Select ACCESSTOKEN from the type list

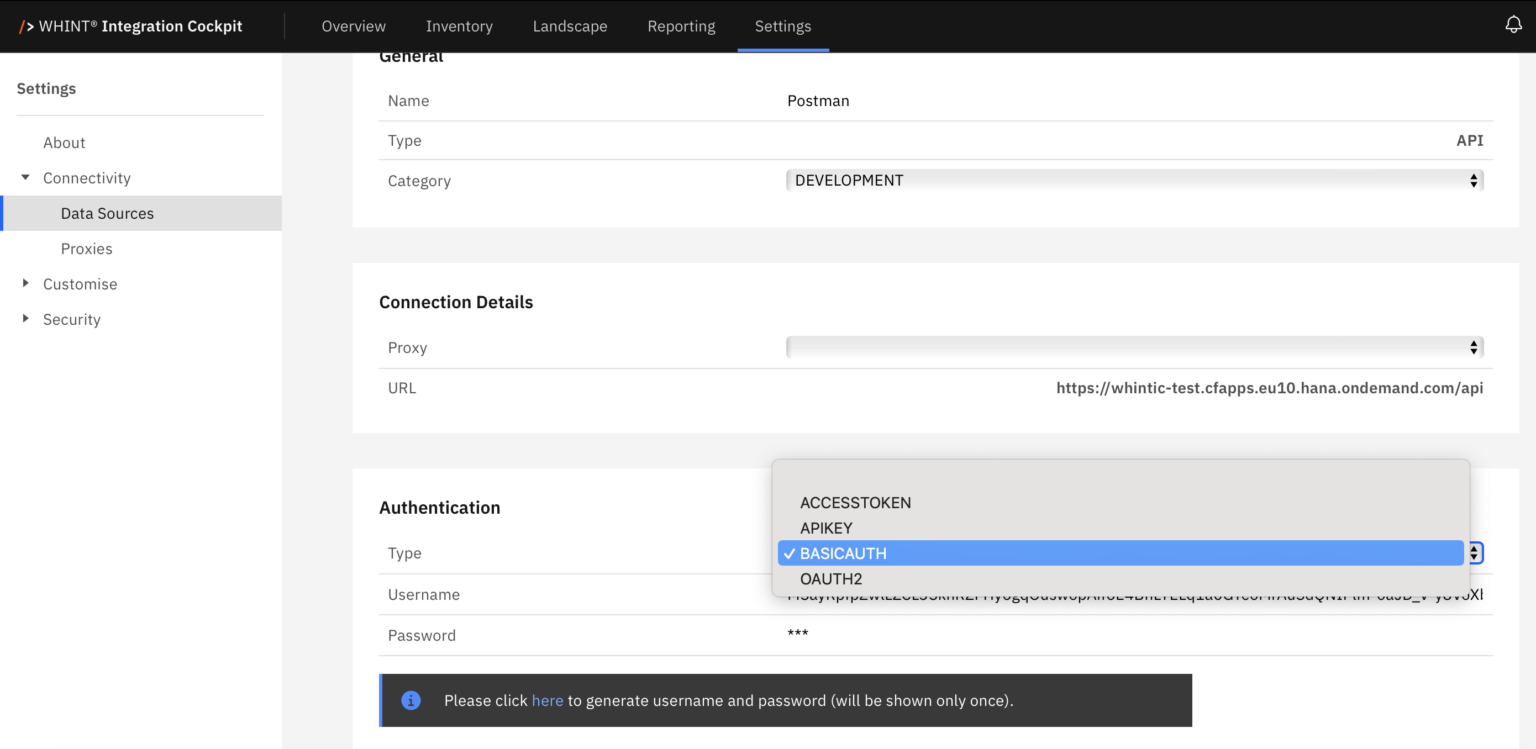[855, 503]
